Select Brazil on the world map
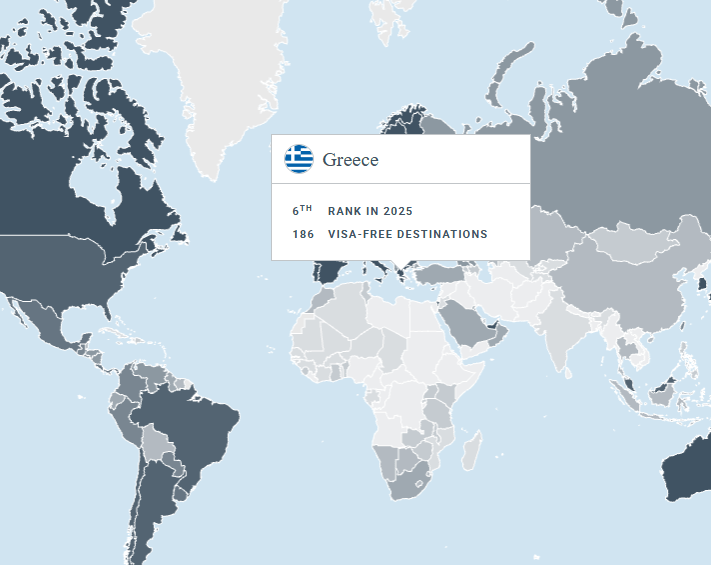This screenshot has height=565, width=711. (195, 420)
